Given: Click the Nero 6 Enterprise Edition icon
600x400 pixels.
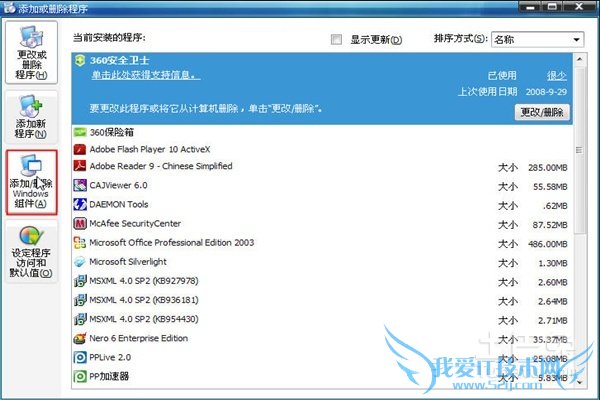Looking at the screenshot, I should coord(80,338).
